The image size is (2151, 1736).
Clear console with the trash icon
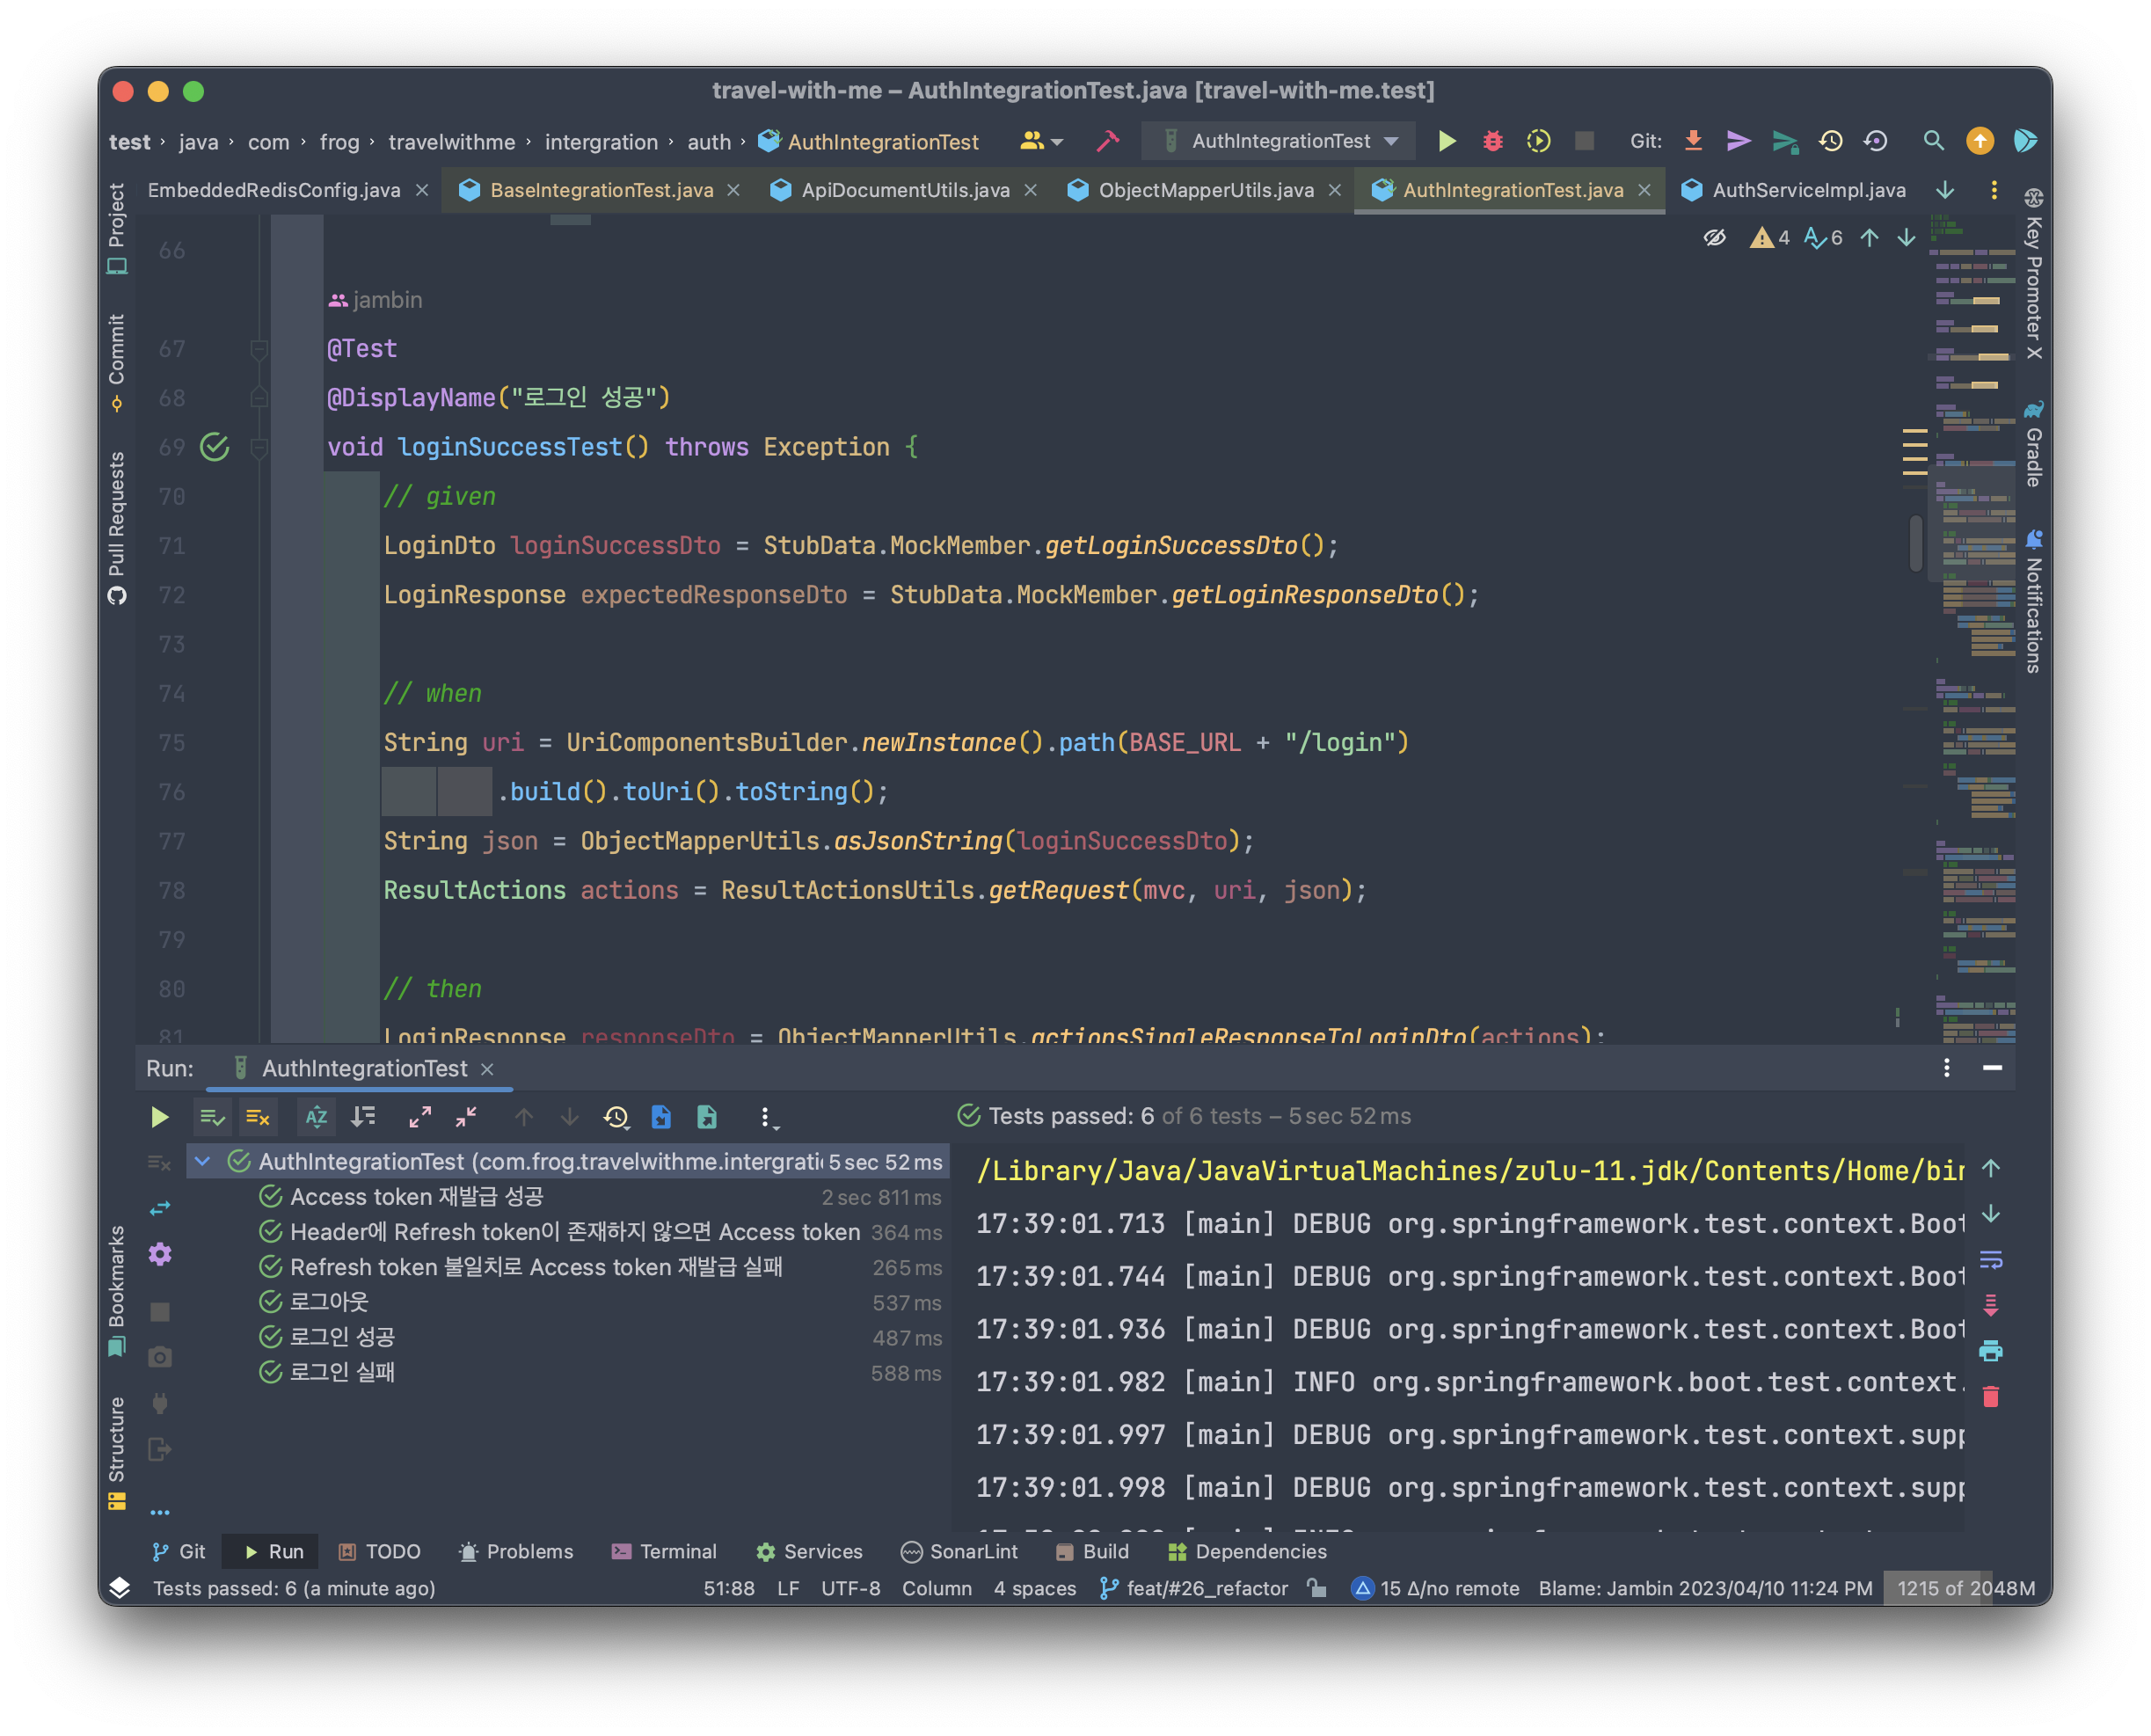[1990, 1397]
